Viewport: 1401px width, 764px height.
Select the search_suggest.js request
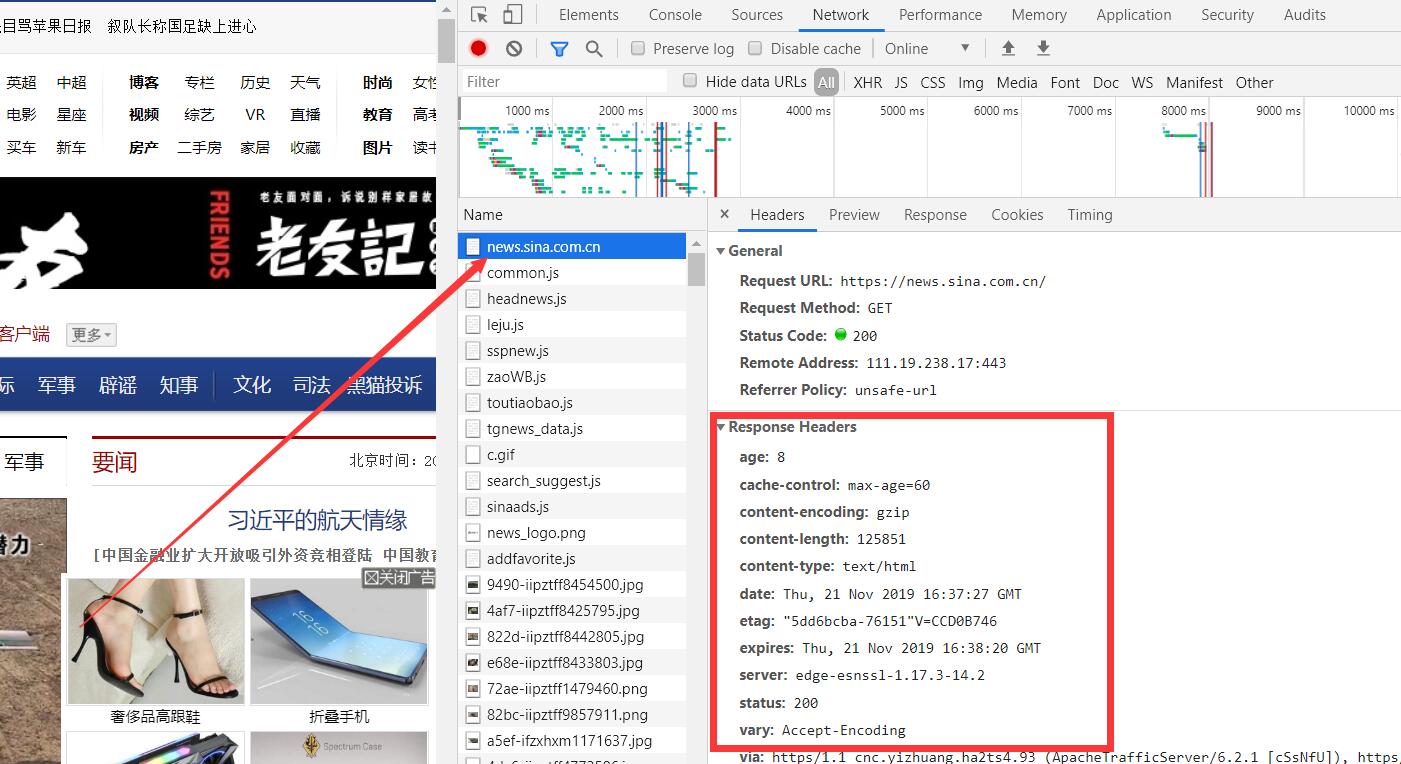click(572, 480)
